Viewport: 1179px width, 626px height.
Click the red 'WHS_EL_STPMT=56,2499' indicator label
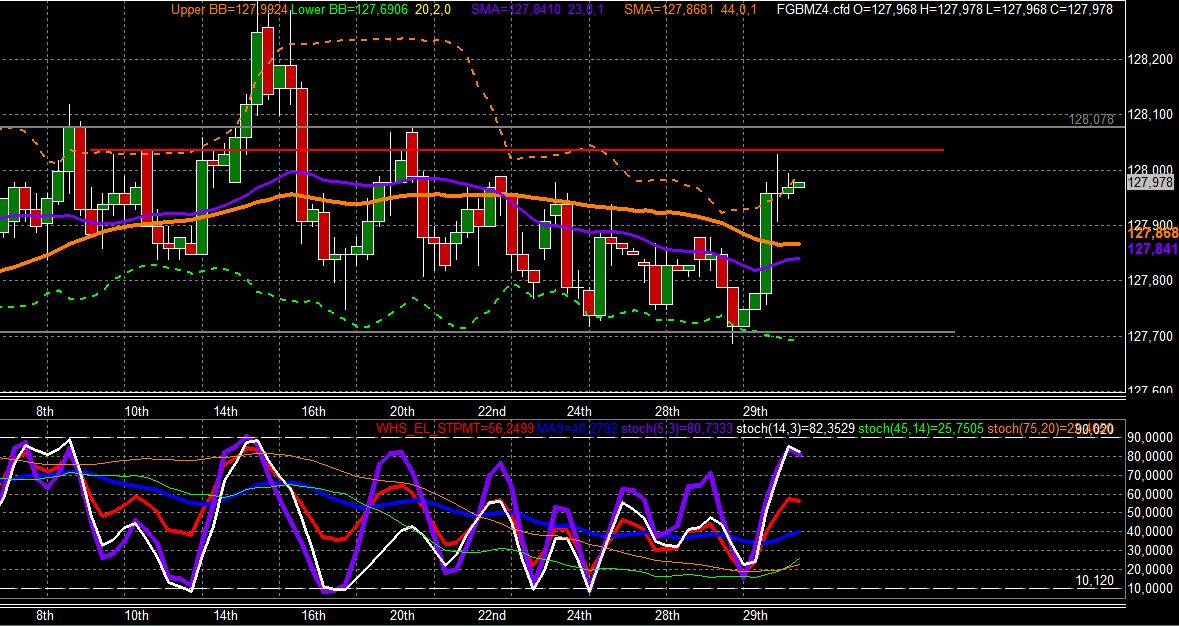[455, 428]
